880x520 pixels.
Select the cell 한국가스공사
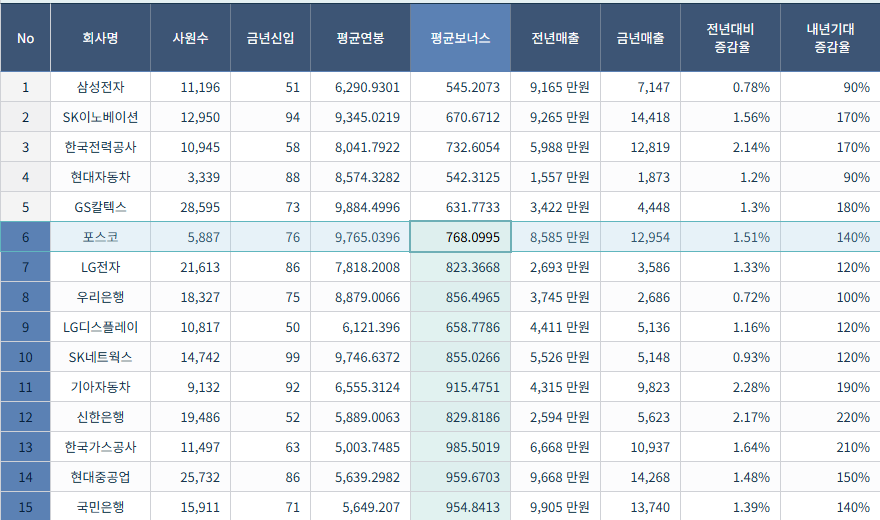(x=100, y=447)
